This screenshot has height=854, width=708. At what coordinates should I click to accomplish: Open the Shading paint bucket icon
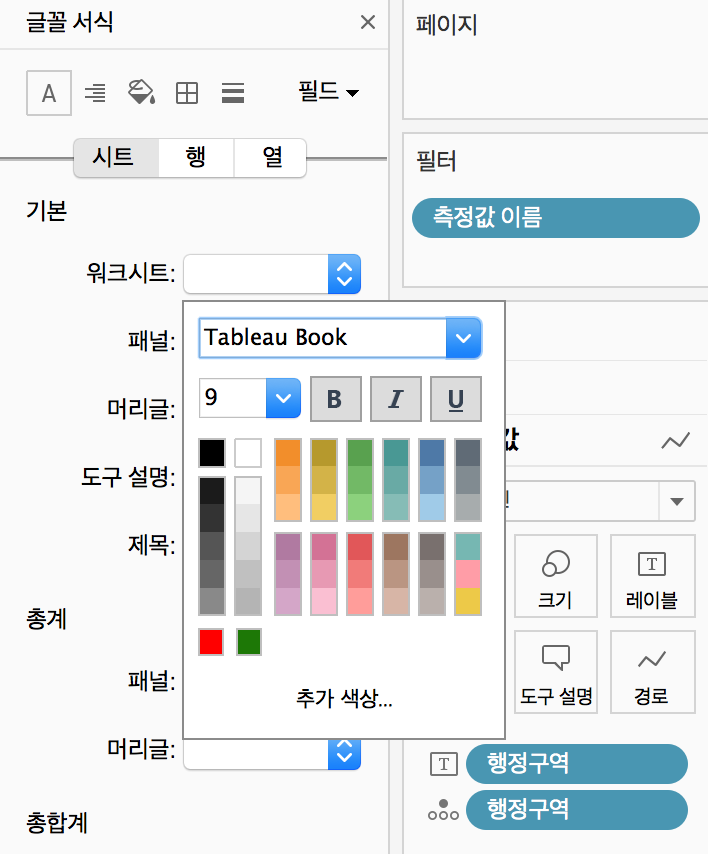[x=141, y=93]
